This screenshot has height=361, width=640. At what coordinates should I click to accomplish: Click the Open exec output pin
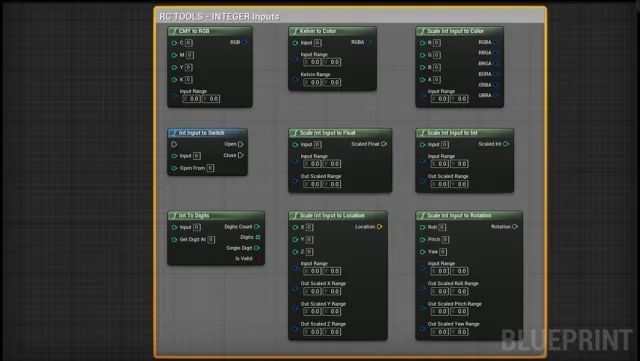pos(241,144)
